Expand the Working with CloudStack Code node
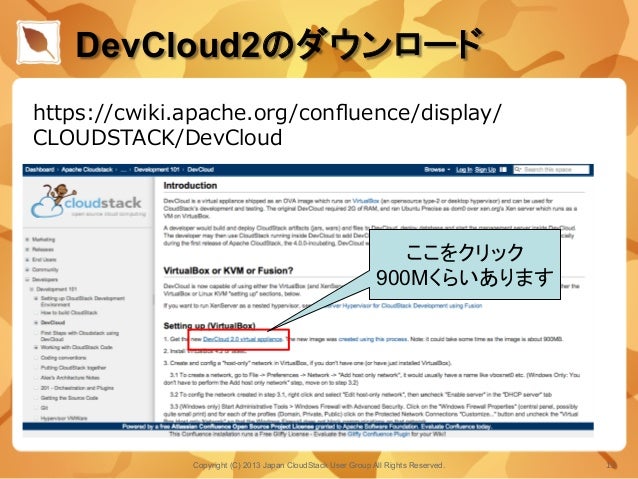The height and width of the screenshot is (479, 638). pyautogui.click(x=36, y=348)
